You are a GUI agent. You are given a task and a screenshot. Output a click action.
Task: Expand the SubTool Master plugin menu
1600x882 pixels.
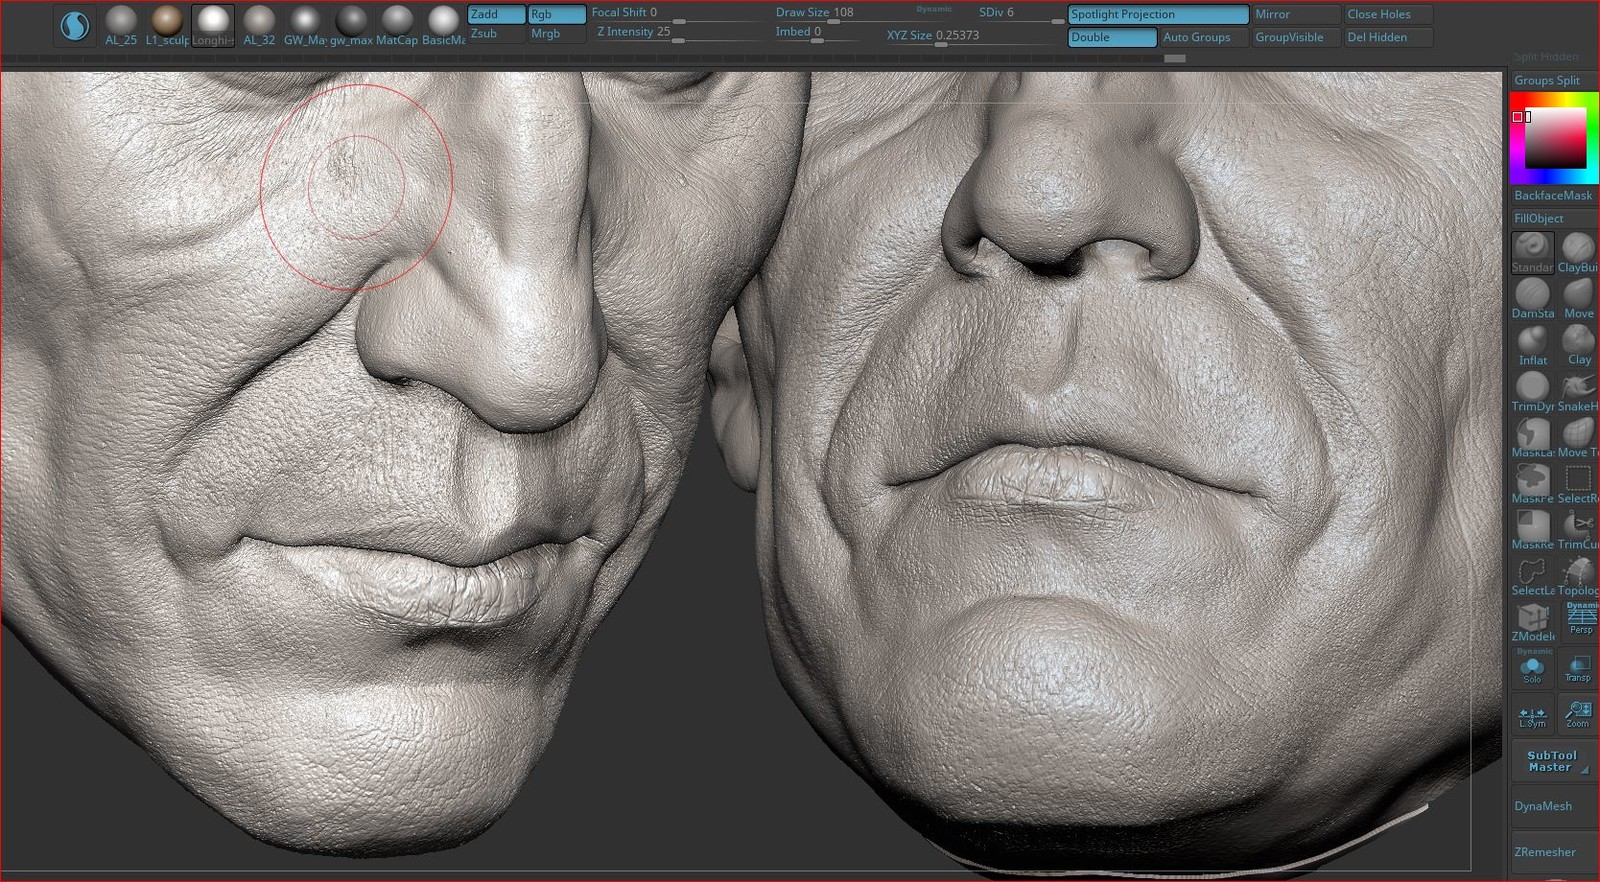(x=1551, y=762)
